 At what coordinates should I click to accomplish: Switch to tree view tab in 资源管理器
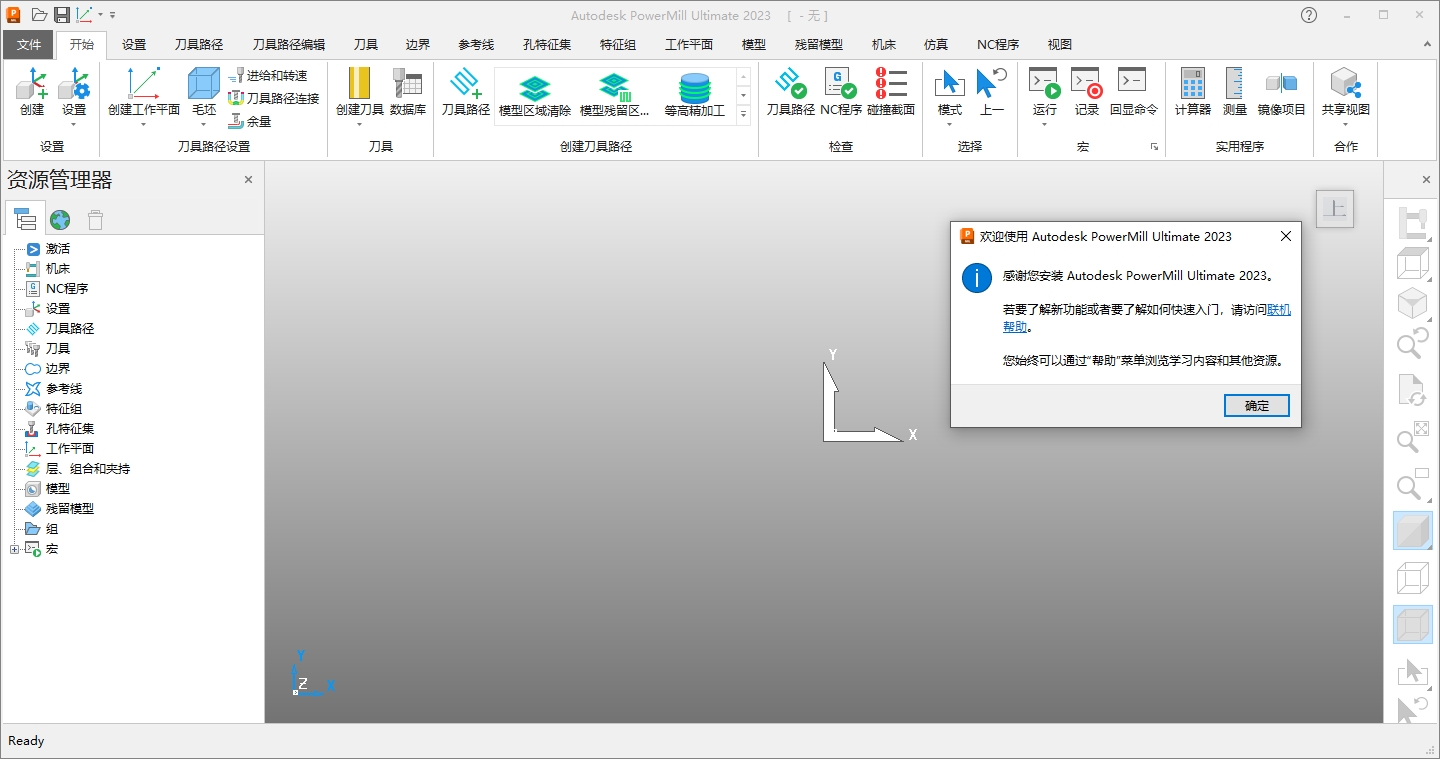(x=25, y=219)
